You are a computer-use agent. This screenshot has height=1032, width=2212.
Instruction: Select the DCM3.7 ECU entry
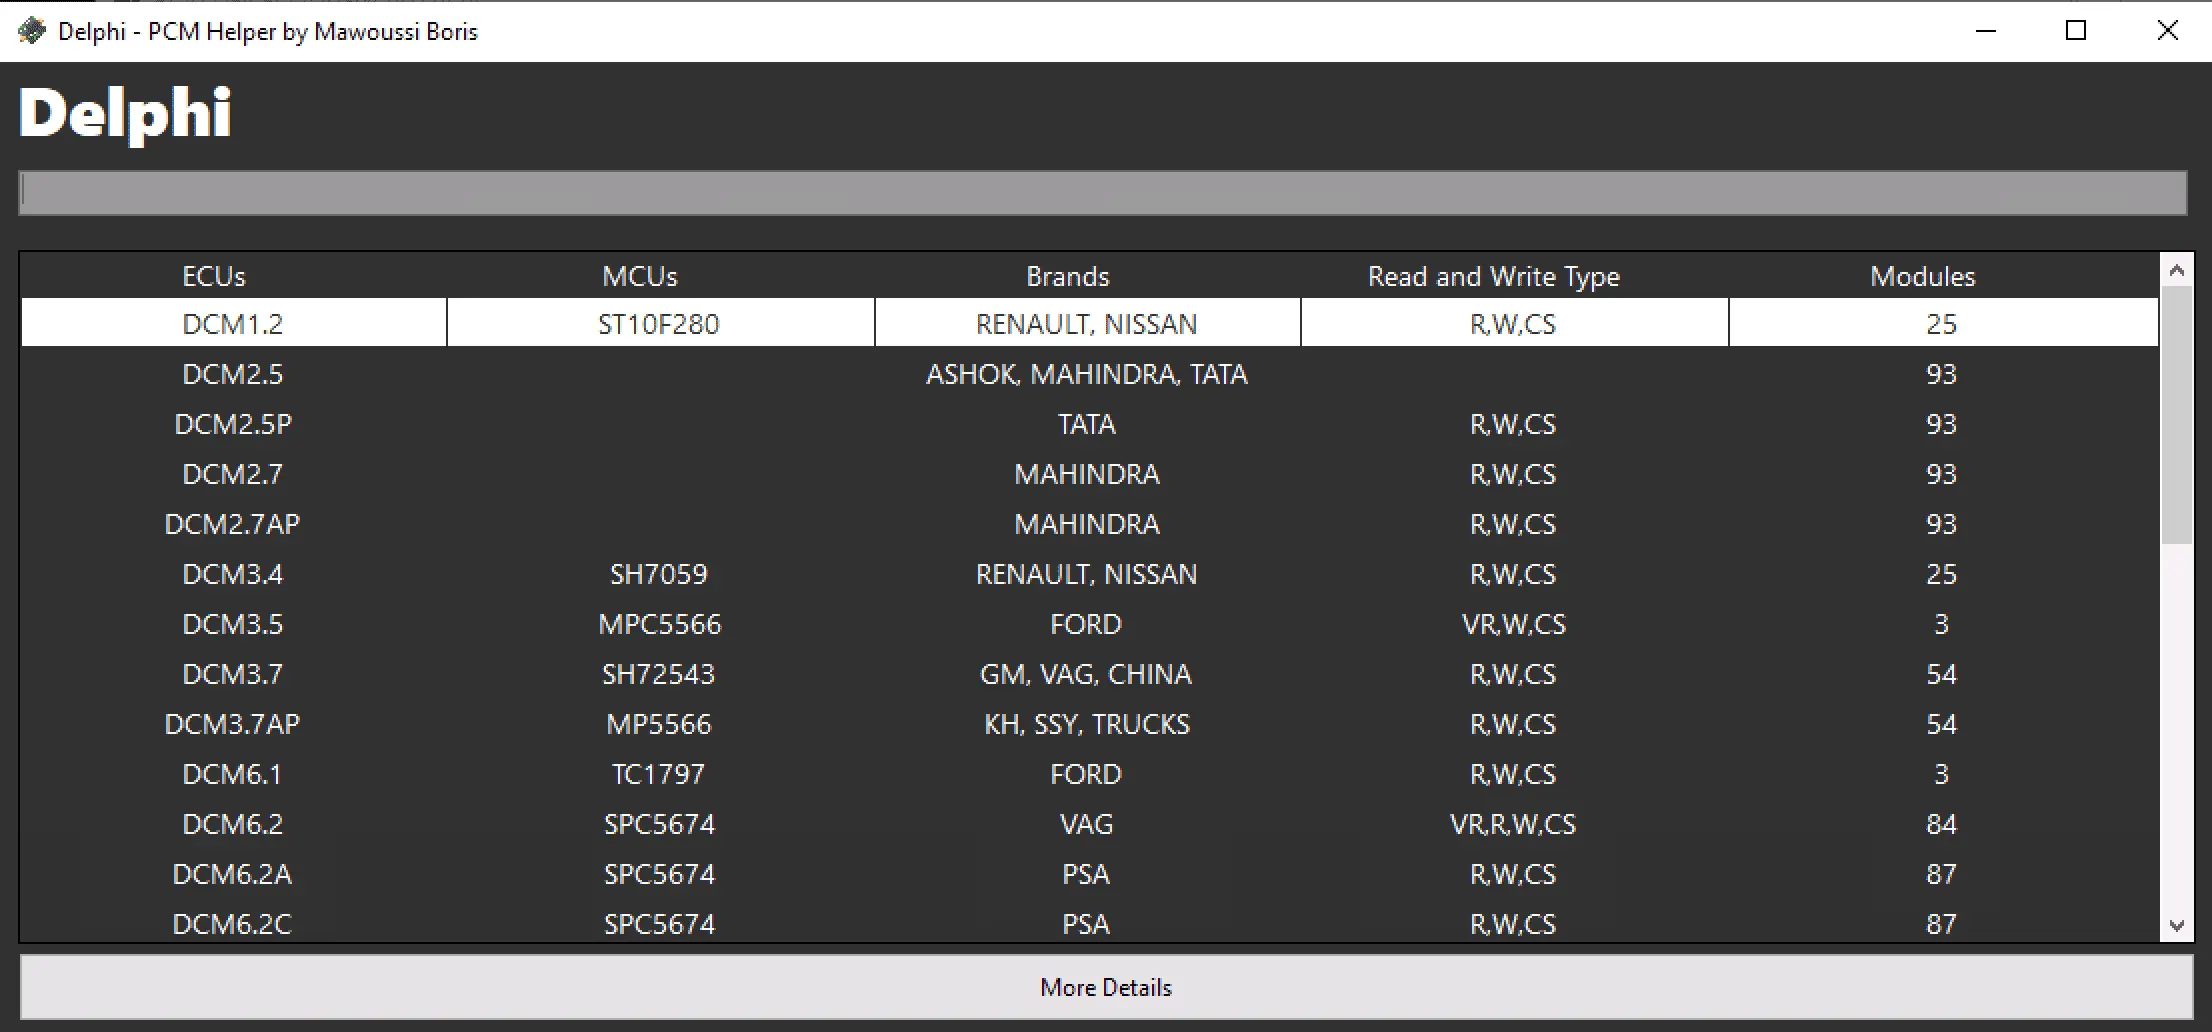pos(233,674)
